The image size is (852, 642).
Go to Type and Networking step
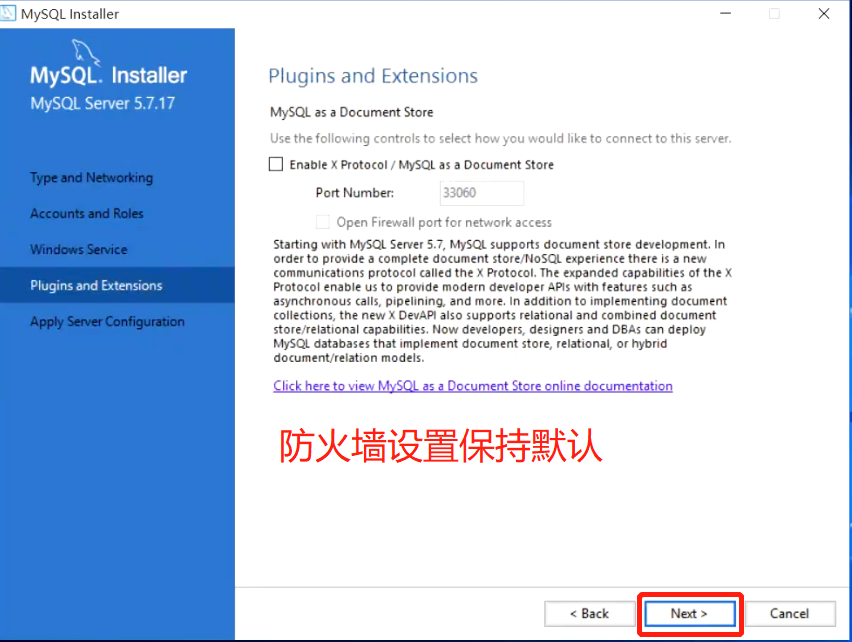tap(91, 178)
